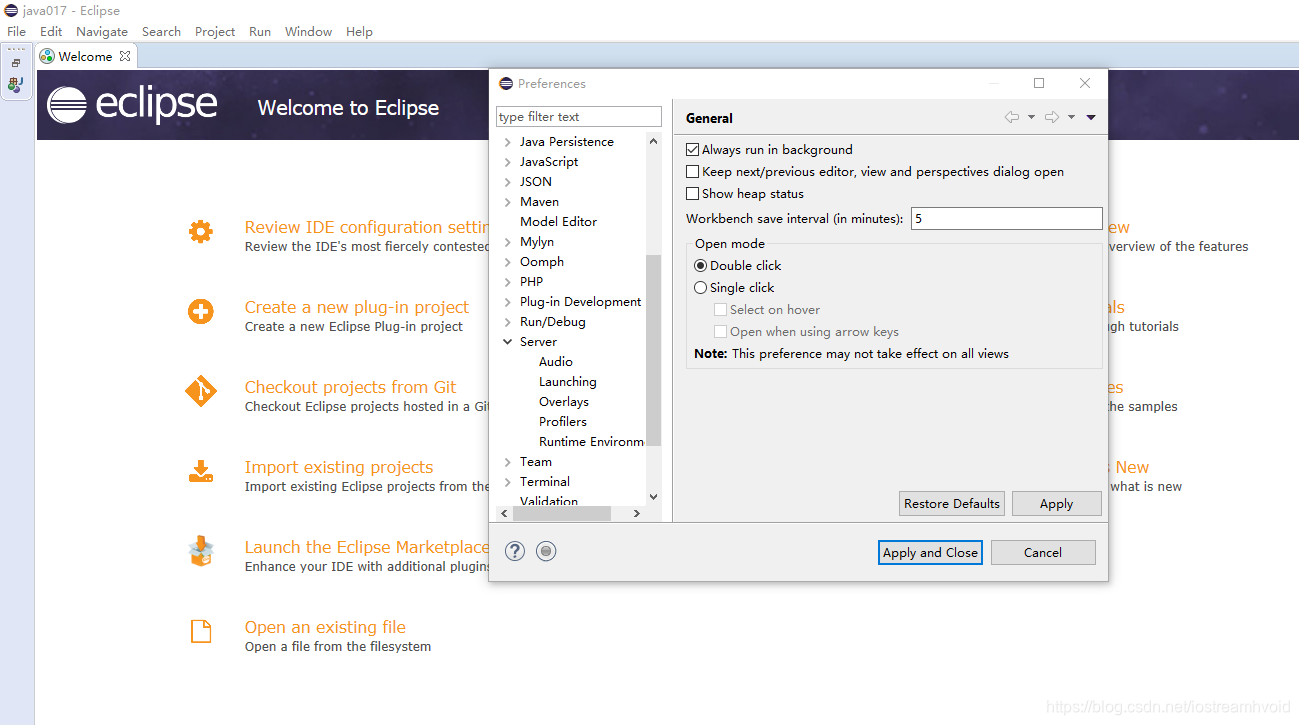Click the preferences tree horizontal scrollbar thumb

coord(562,513)
